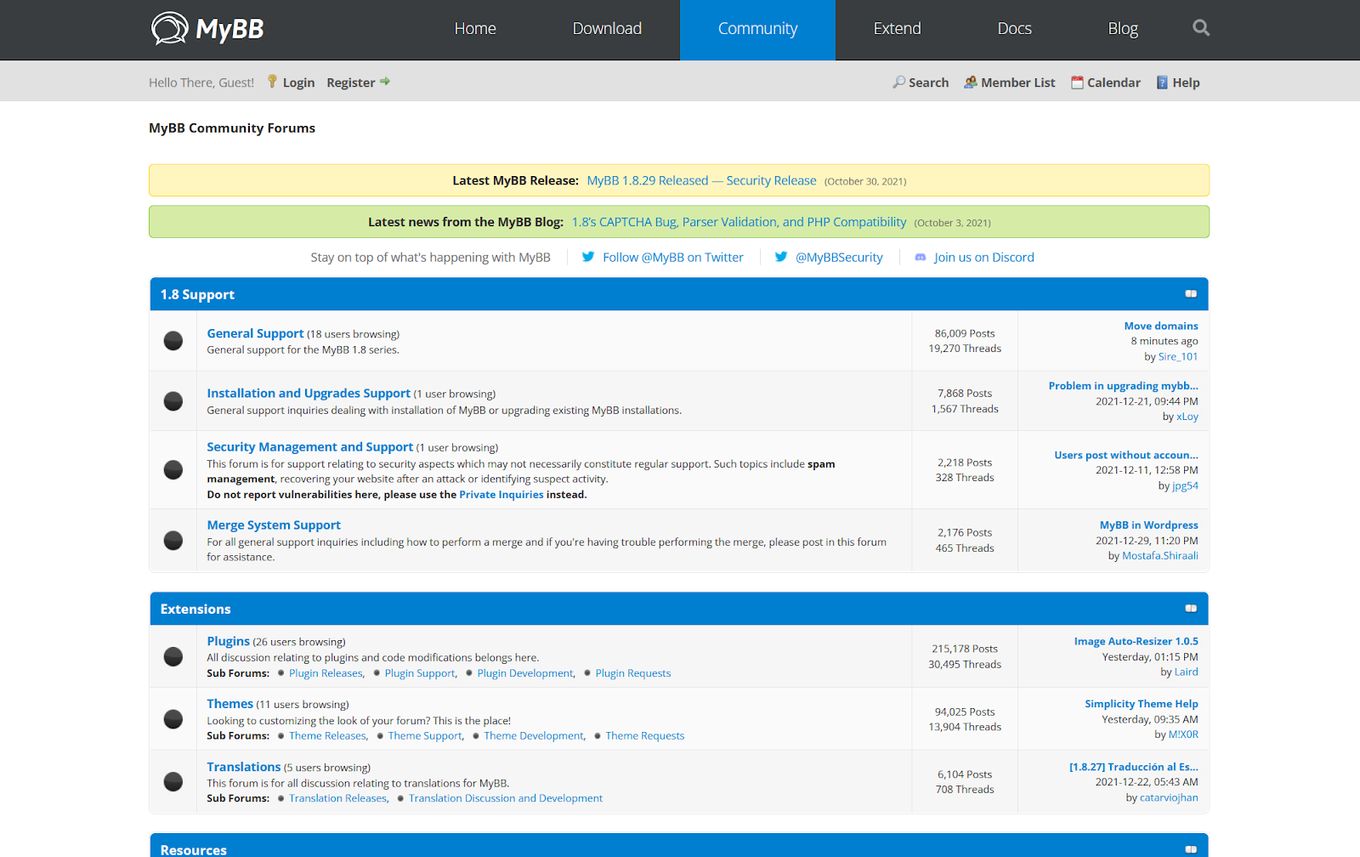
Task: Click the MyBB logo in header
Action: point(207,29)
